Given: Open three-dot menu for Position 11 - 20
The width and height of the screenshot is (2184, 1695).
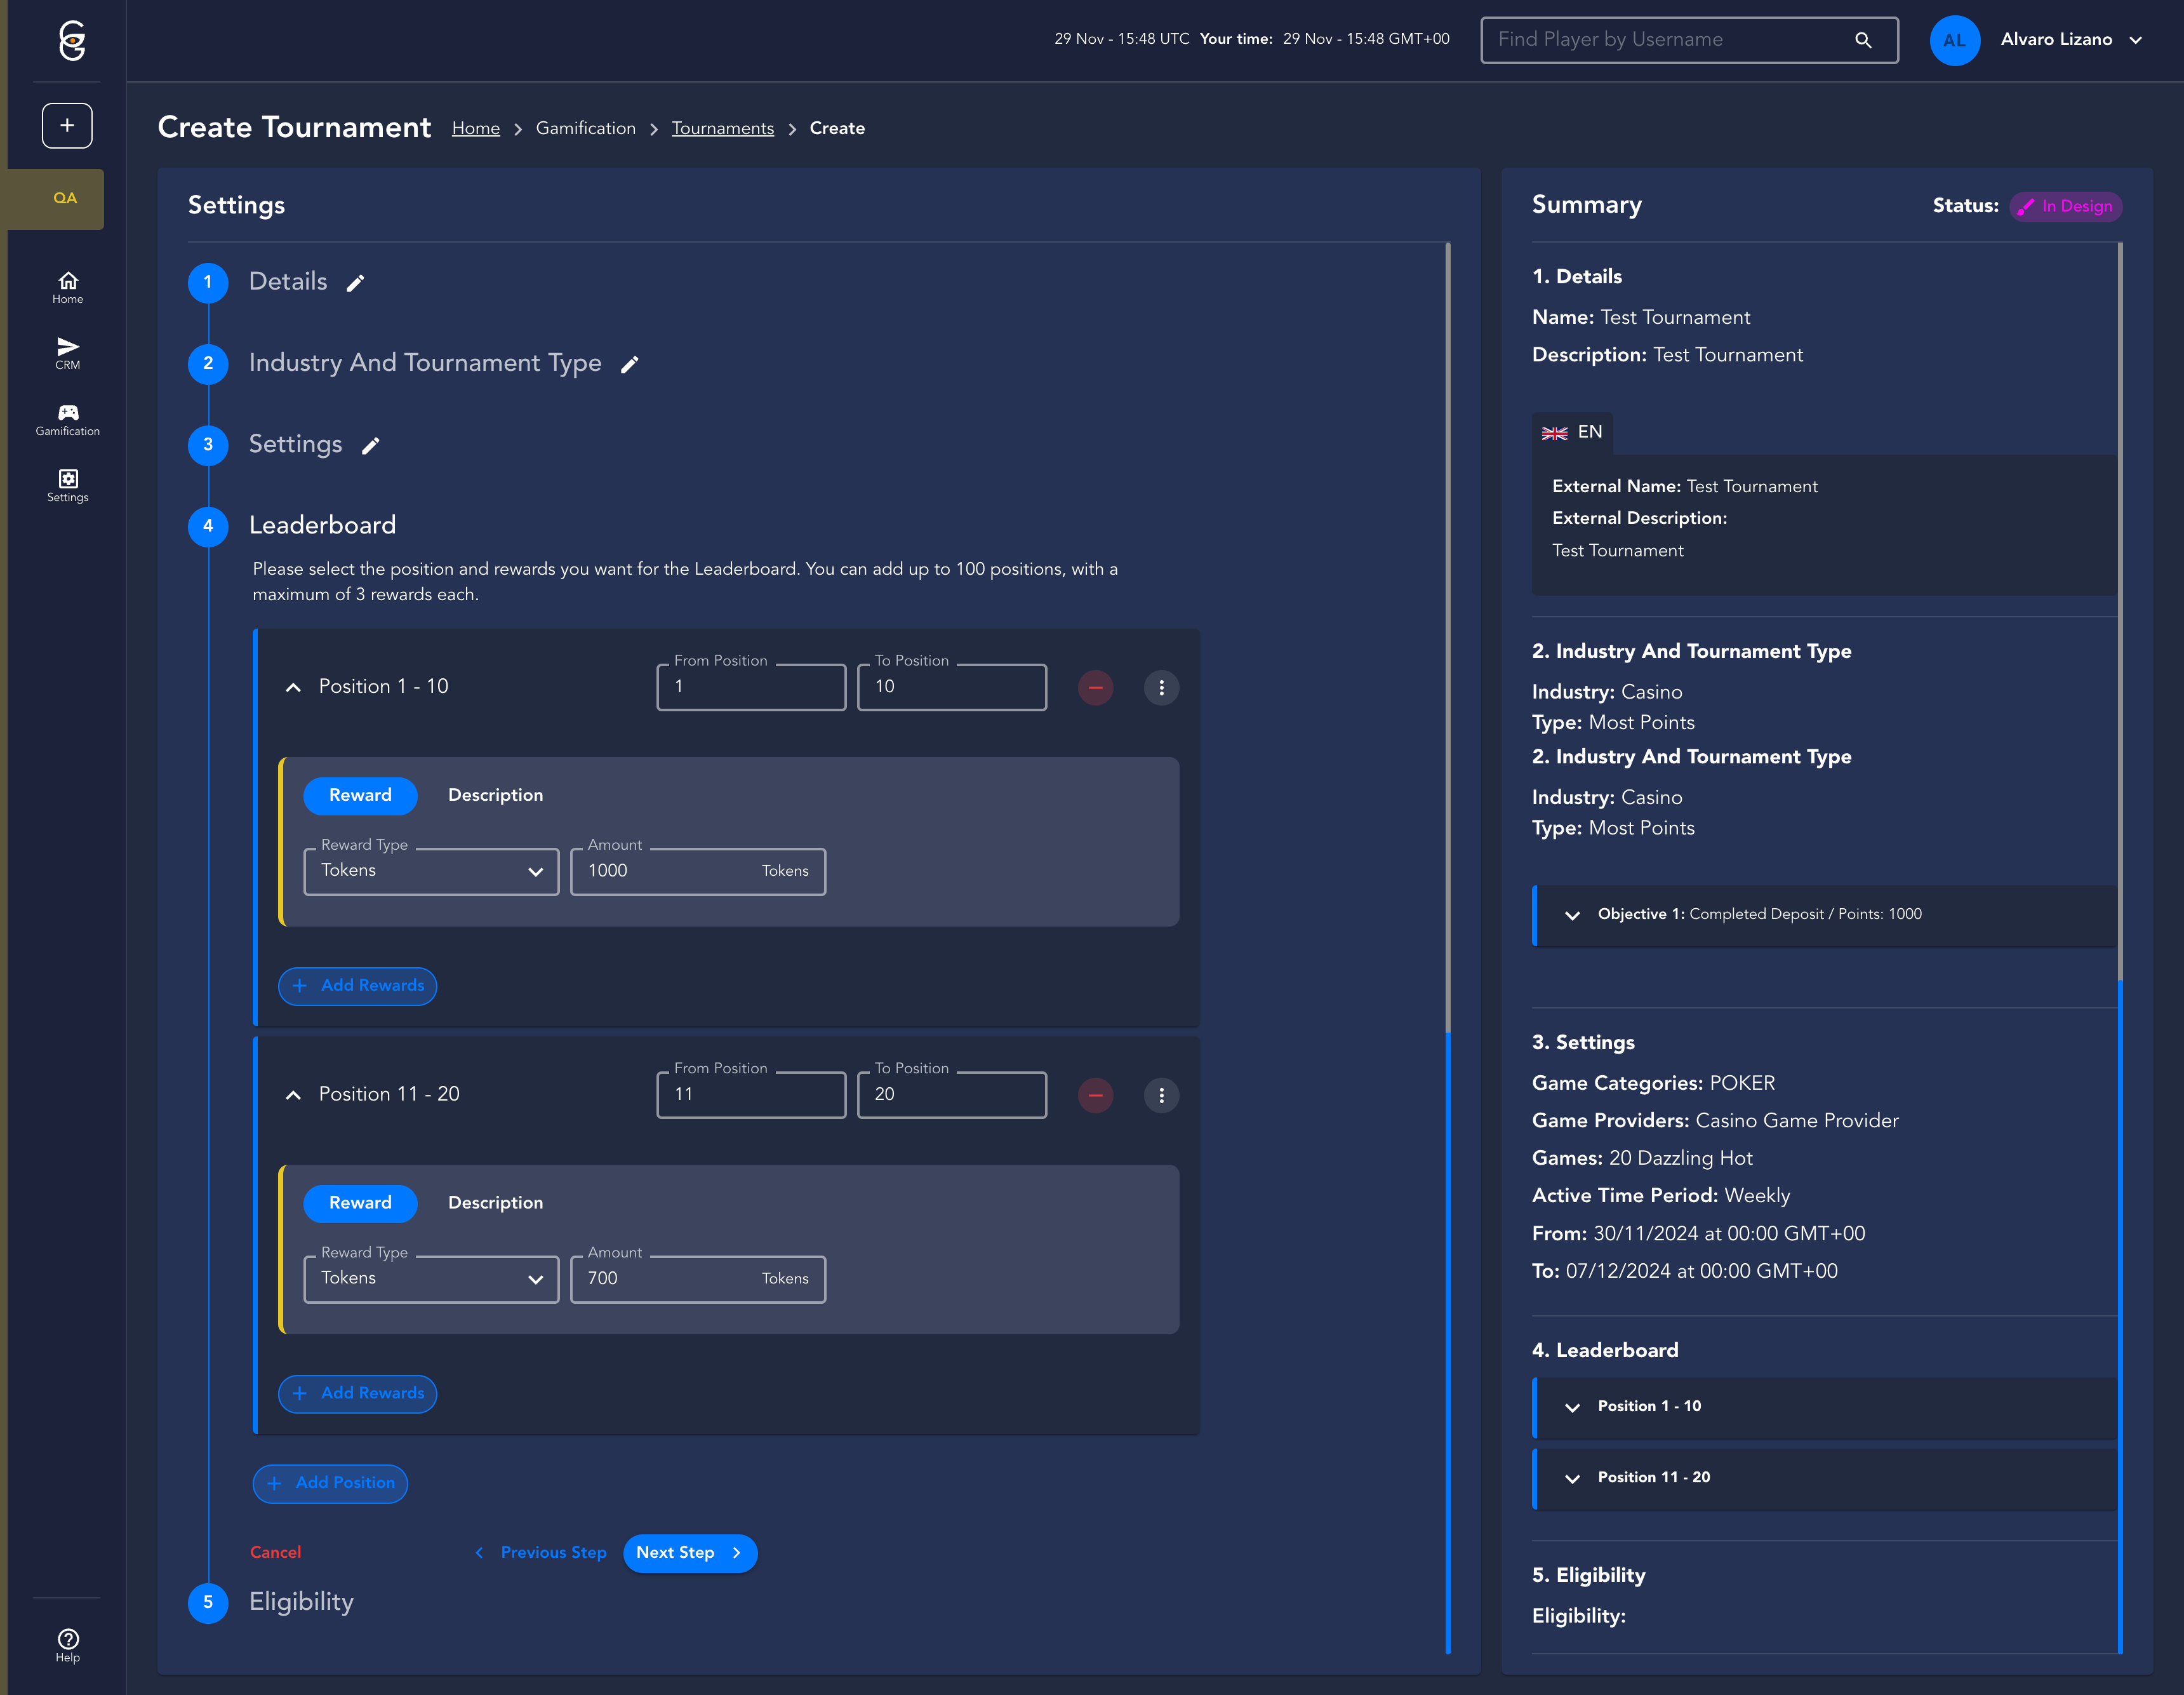Looking at the screenshot, I should pos(1160,1095).
